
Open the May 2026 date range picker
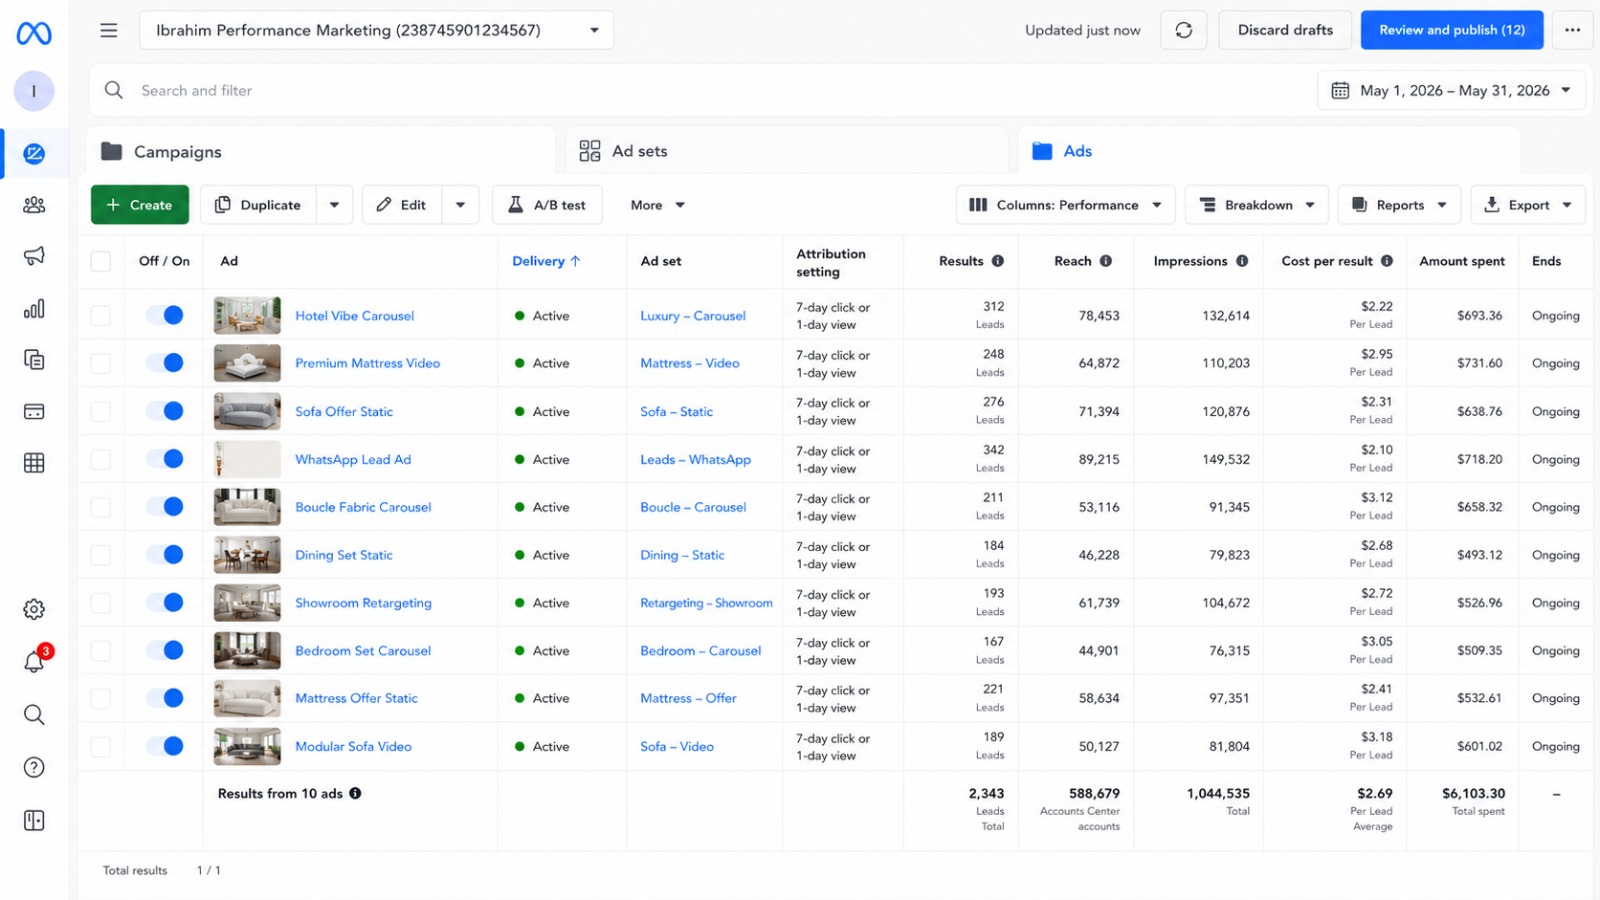(1451, 90)
